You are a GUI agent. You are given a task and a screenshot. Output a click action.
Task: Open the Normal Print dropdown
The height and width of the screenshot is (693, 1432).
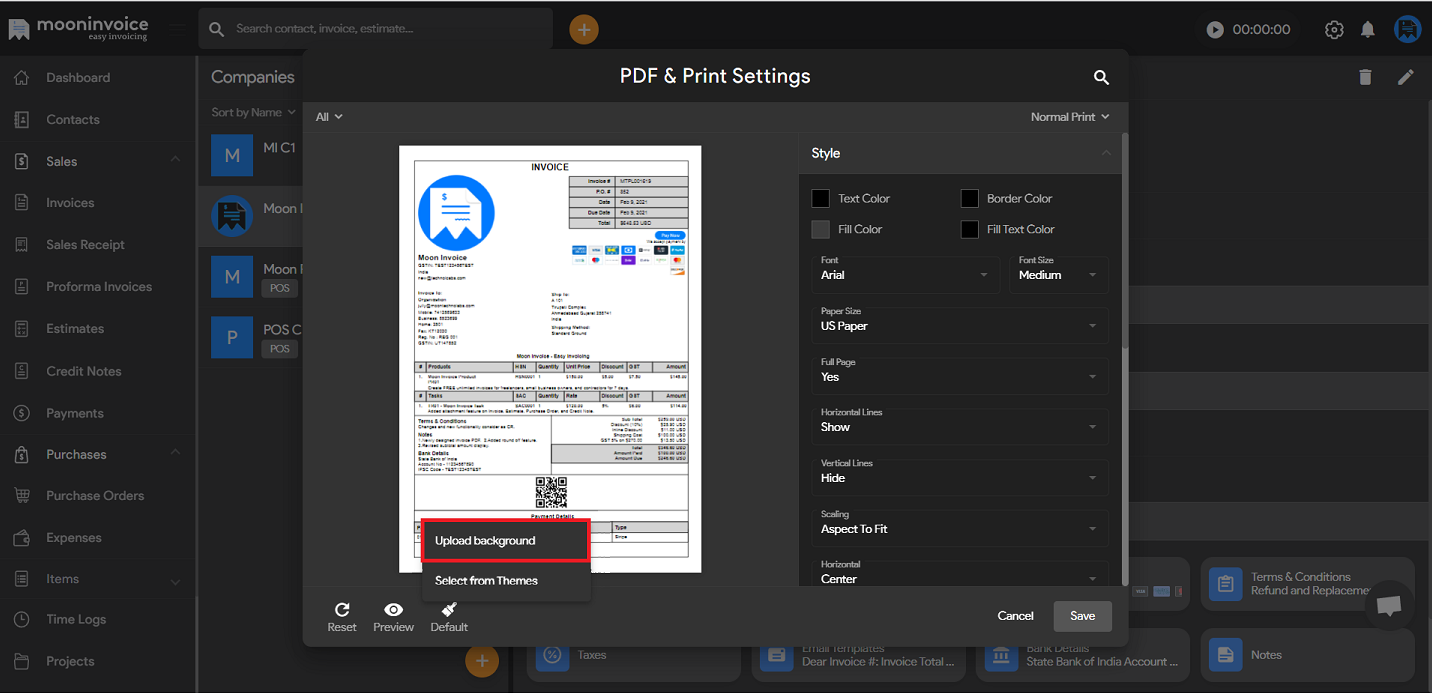click(x=1071, y=117)
